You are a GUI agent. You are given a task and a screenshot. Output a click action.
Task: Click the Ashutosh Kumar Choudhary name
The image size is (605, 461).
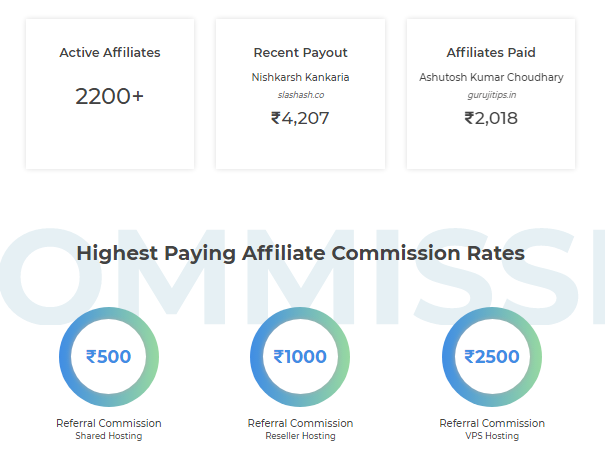click(492, 77)
